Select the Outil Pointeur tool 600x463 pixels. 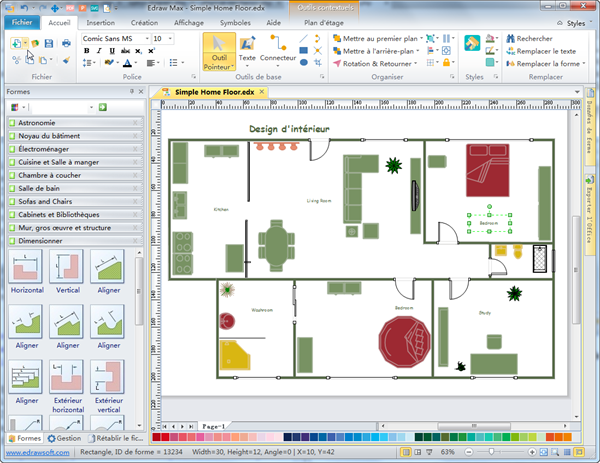tap(220, 51)
